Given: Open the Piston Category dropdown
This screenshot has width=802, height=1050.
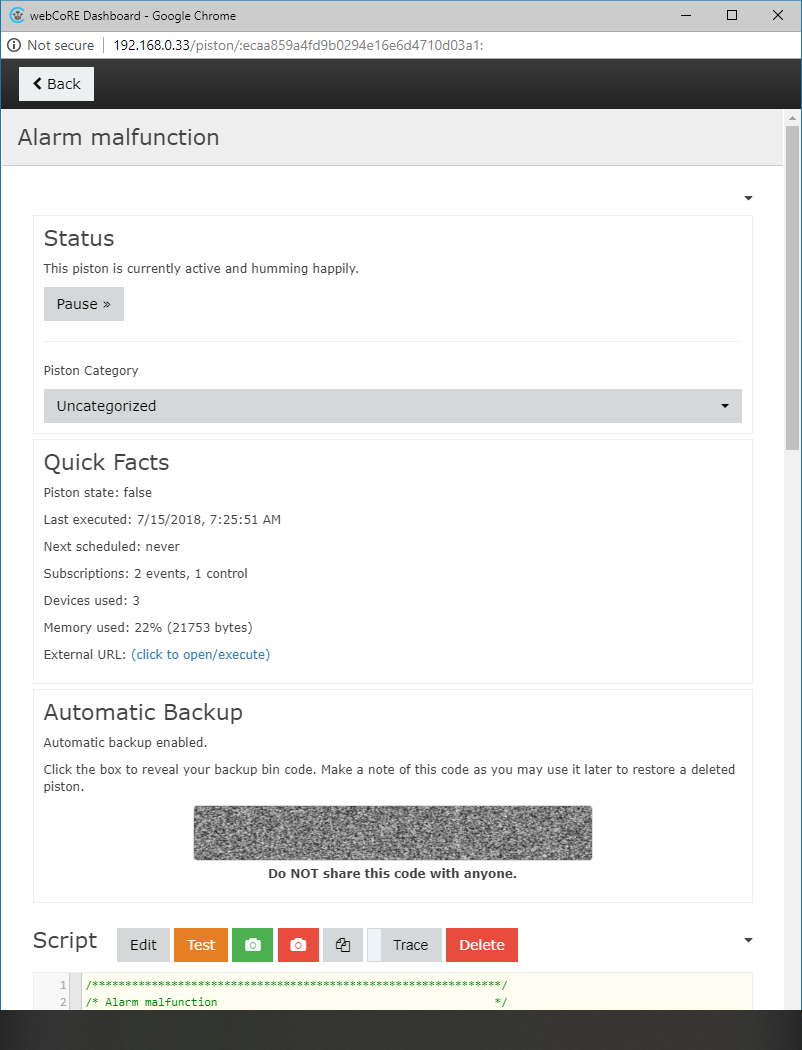Looking at the screenshot, I should (x=392, y=406).
